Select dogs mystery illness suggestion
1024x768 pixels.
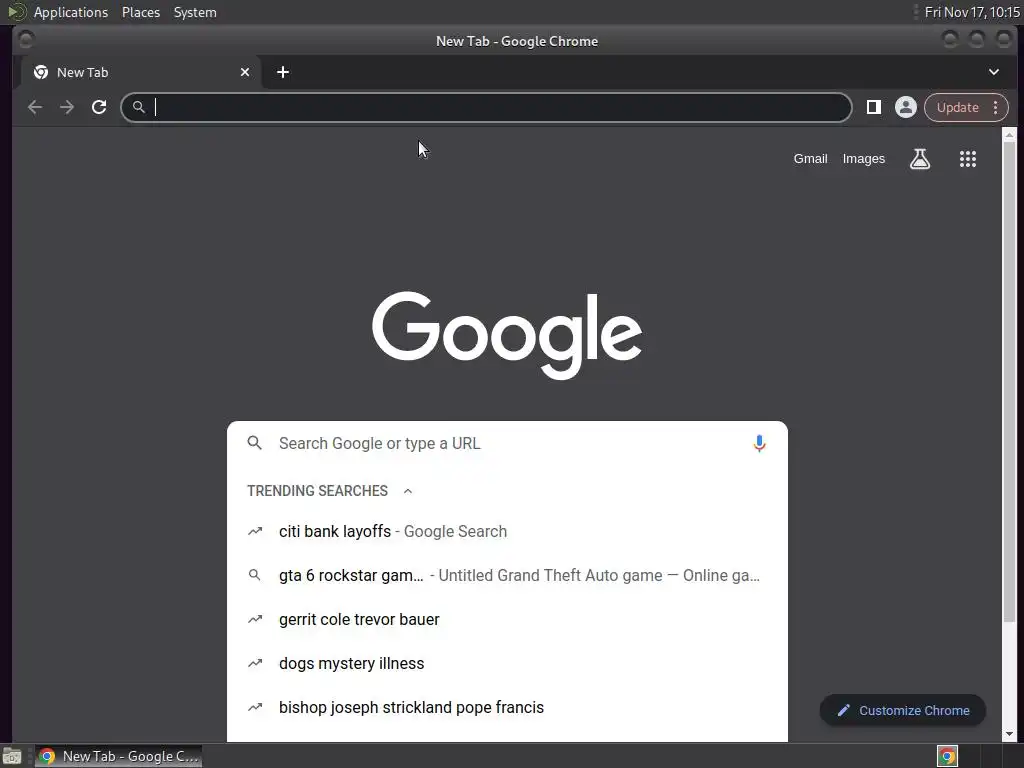point(507,664)
